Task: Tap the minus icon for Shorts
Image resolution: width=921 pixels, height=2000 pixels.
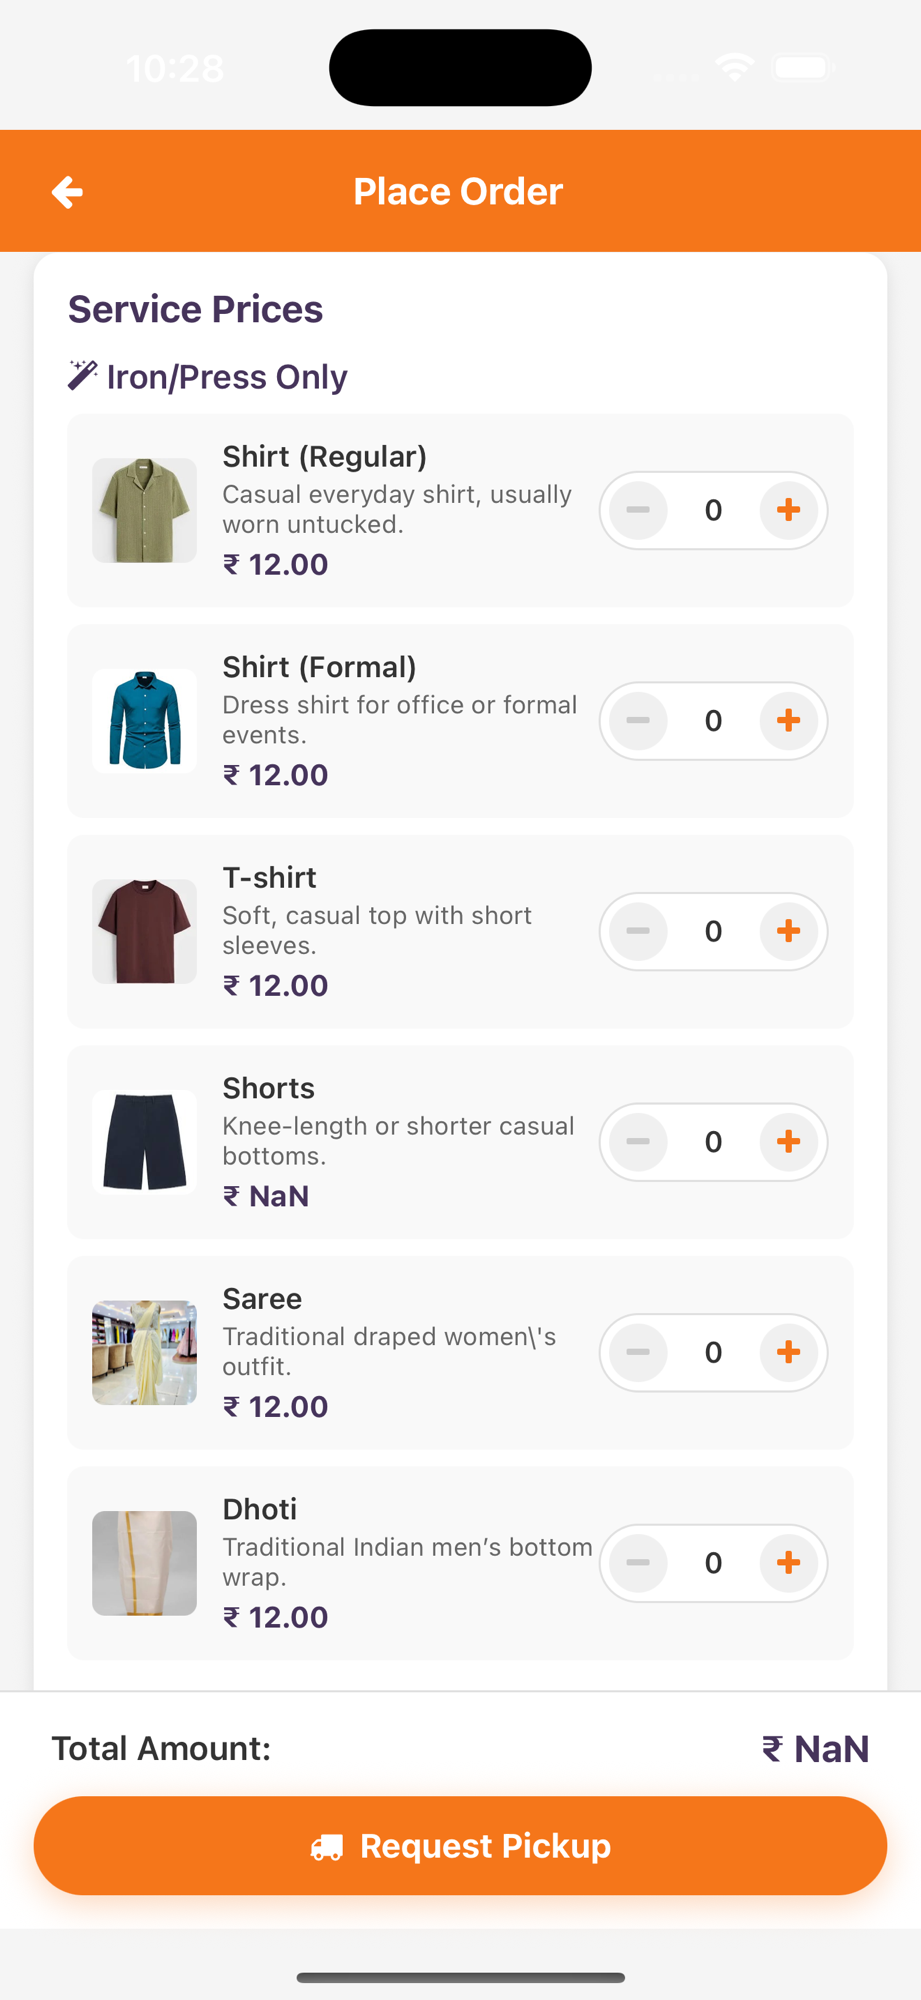Action: point(638,1142)
